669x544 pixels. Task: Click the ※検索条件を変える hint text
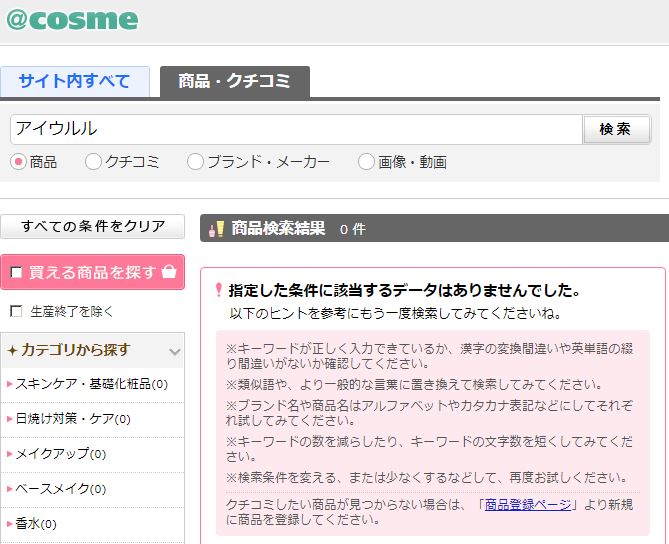[x=427, y=477]
